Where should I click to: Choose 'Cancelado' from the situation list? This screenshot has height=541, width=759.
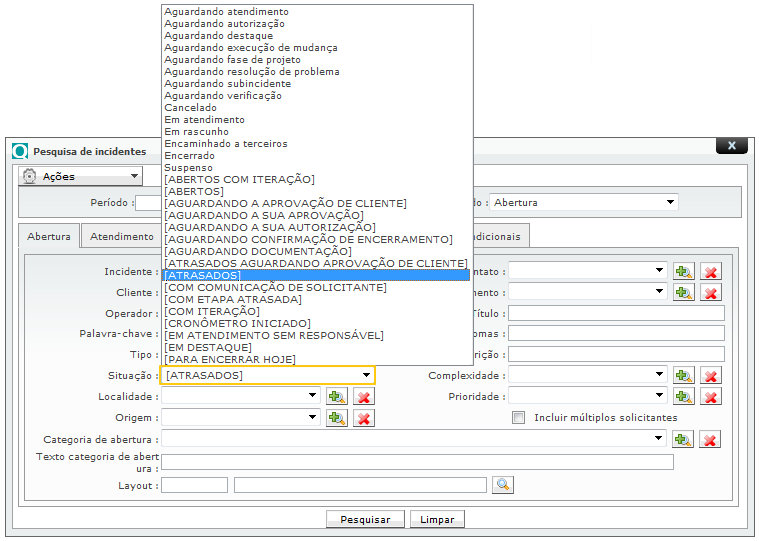tap(191, 108)
